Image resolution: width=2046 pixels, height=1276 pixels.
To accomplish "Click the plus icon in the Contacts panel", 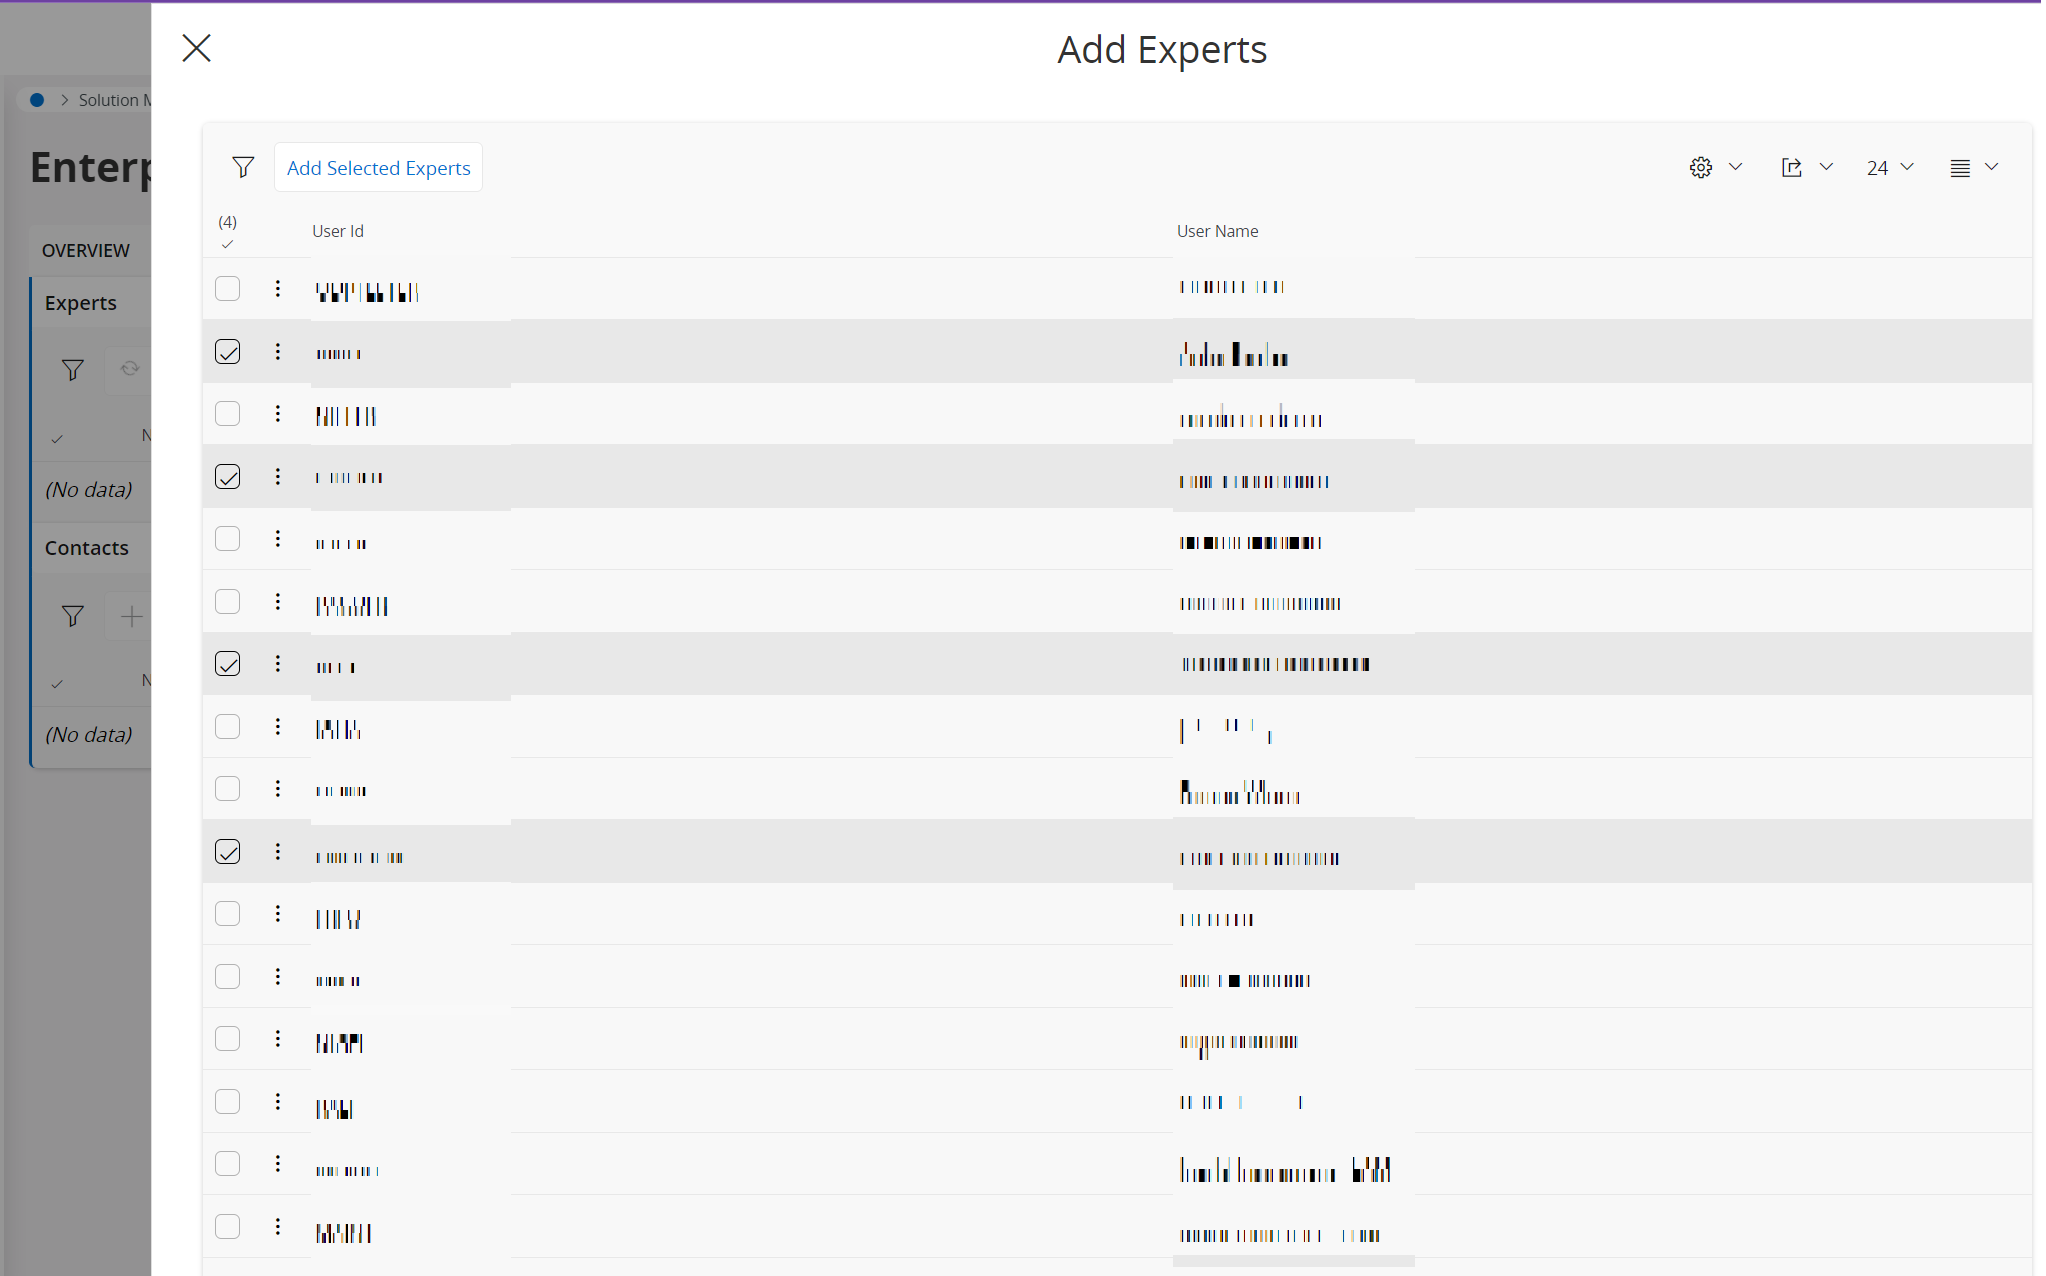I will (x=131, y=616).
